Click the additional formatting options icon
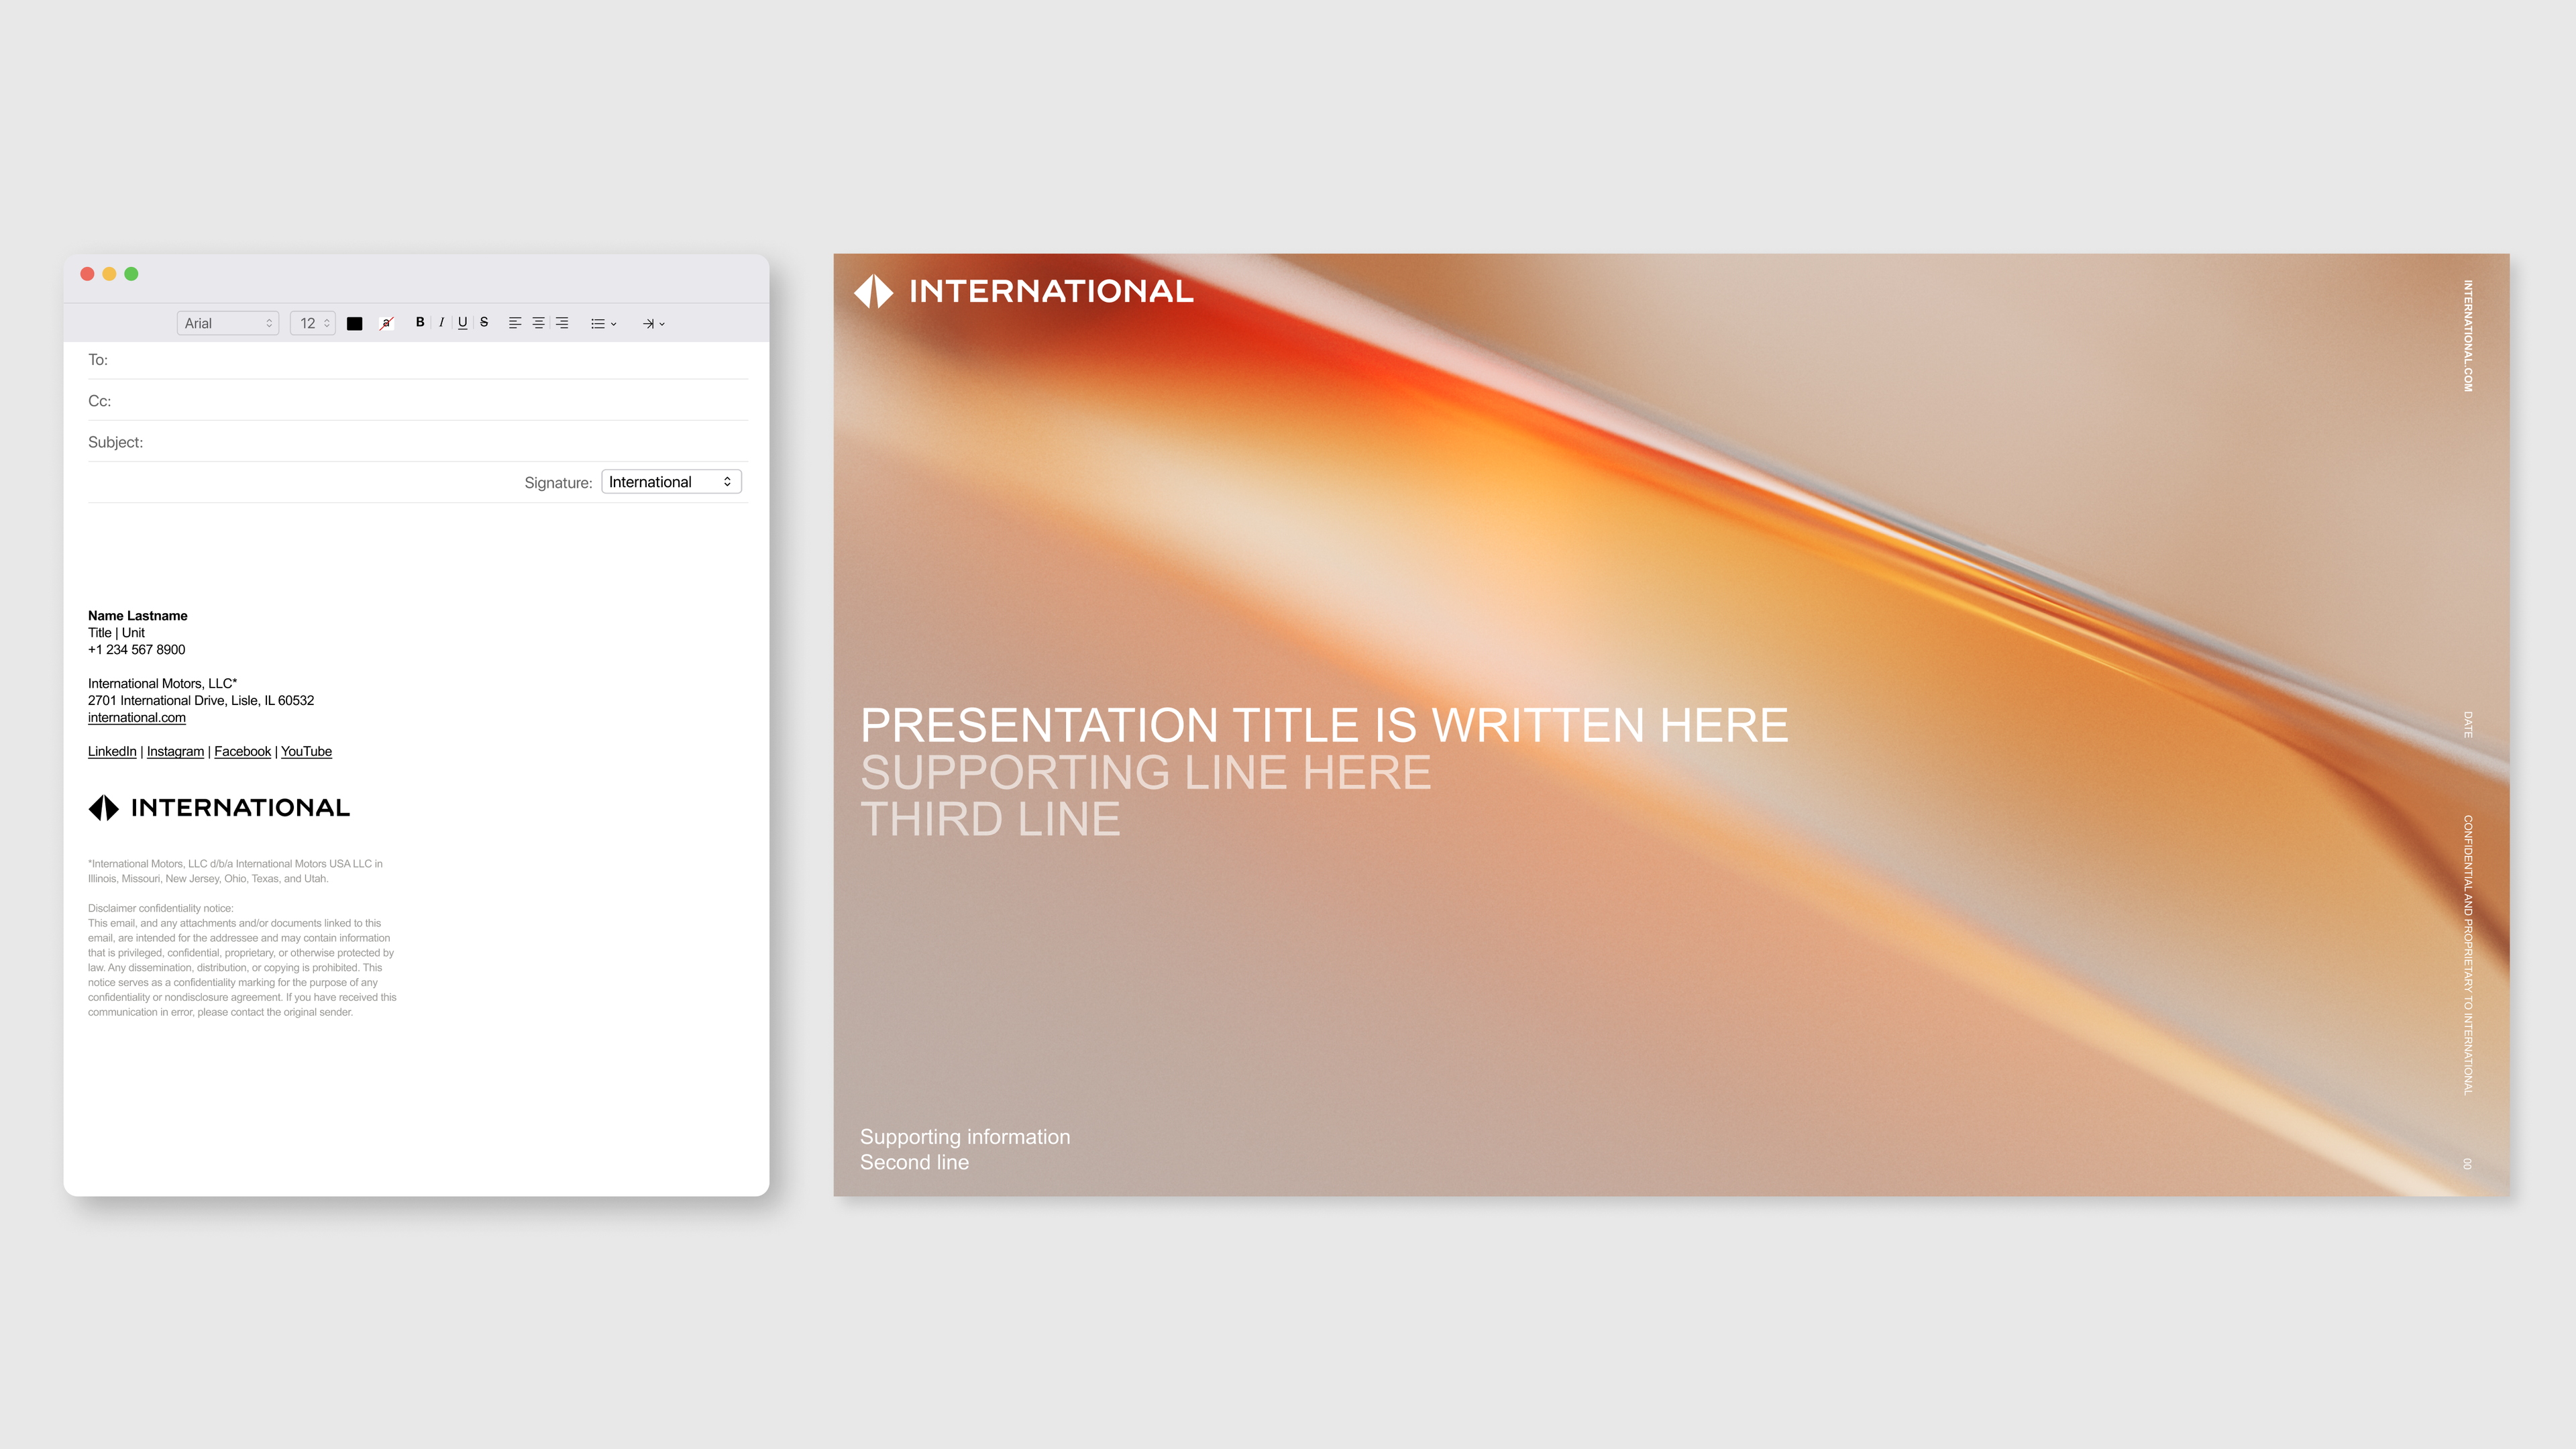This screenshot has width=2576, height=1449. point(656,322)
